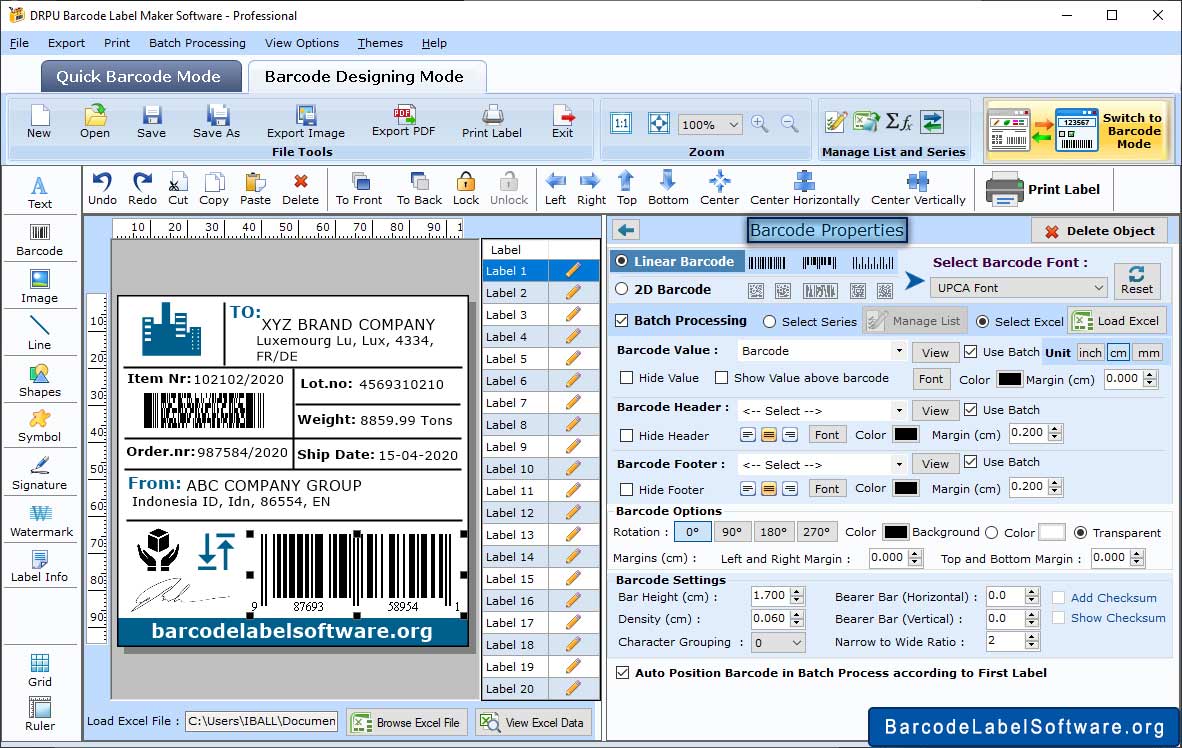Export label as PDF
Viewport: 1182px width, 748px height.
click(x=403, y=121)
